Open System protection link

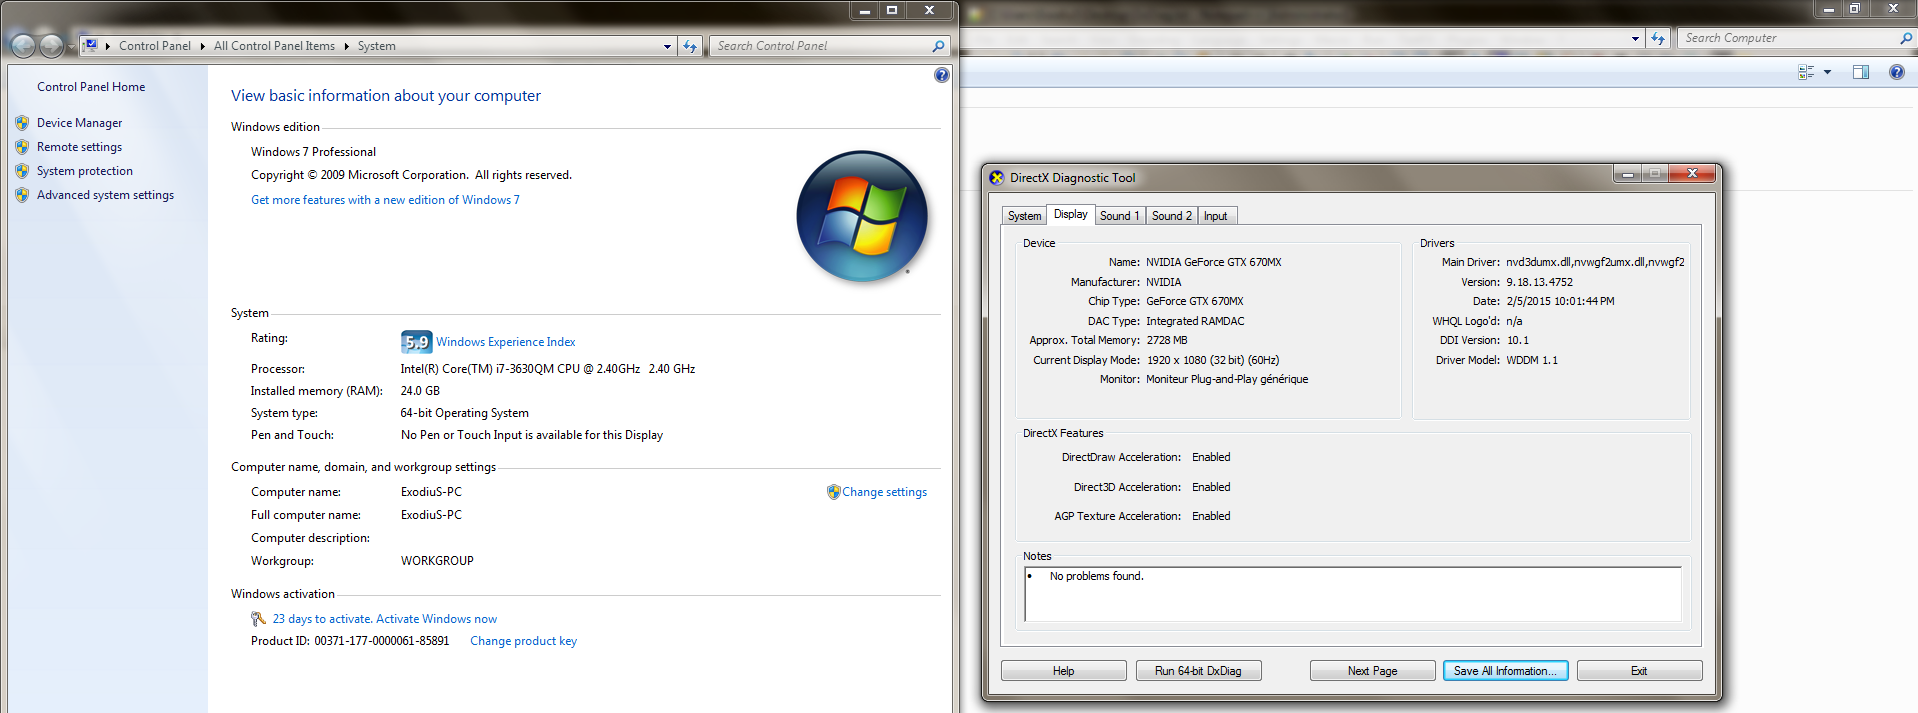(x=85, y=171)
